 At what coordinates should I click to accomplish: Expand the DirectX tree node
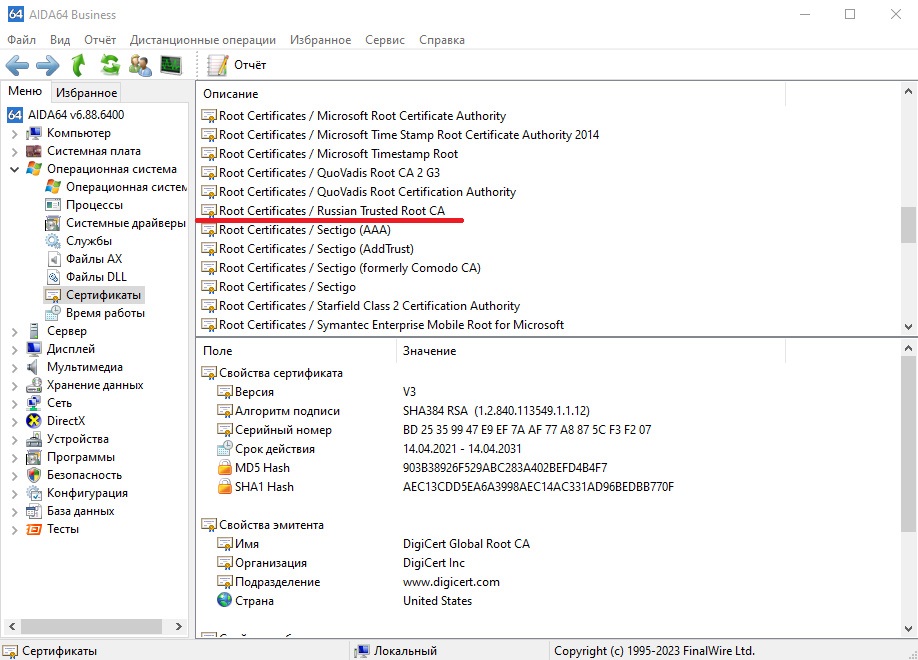14,422
